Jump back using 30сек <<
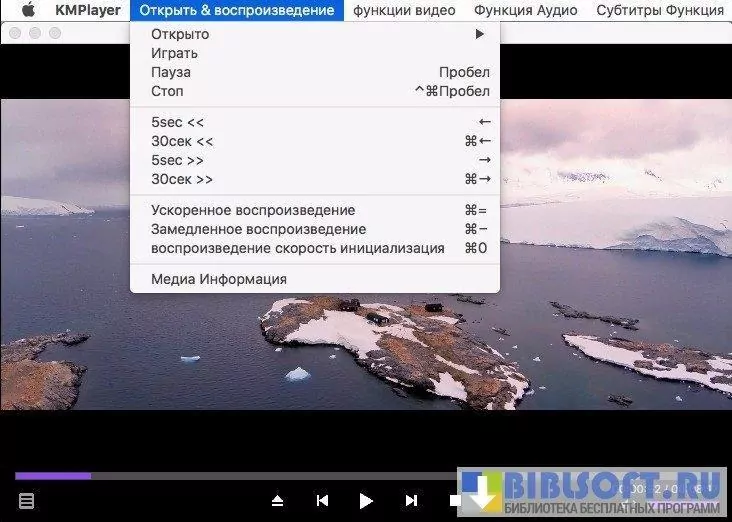This screenshot has width=732, height=522. [x=182, y=141]
